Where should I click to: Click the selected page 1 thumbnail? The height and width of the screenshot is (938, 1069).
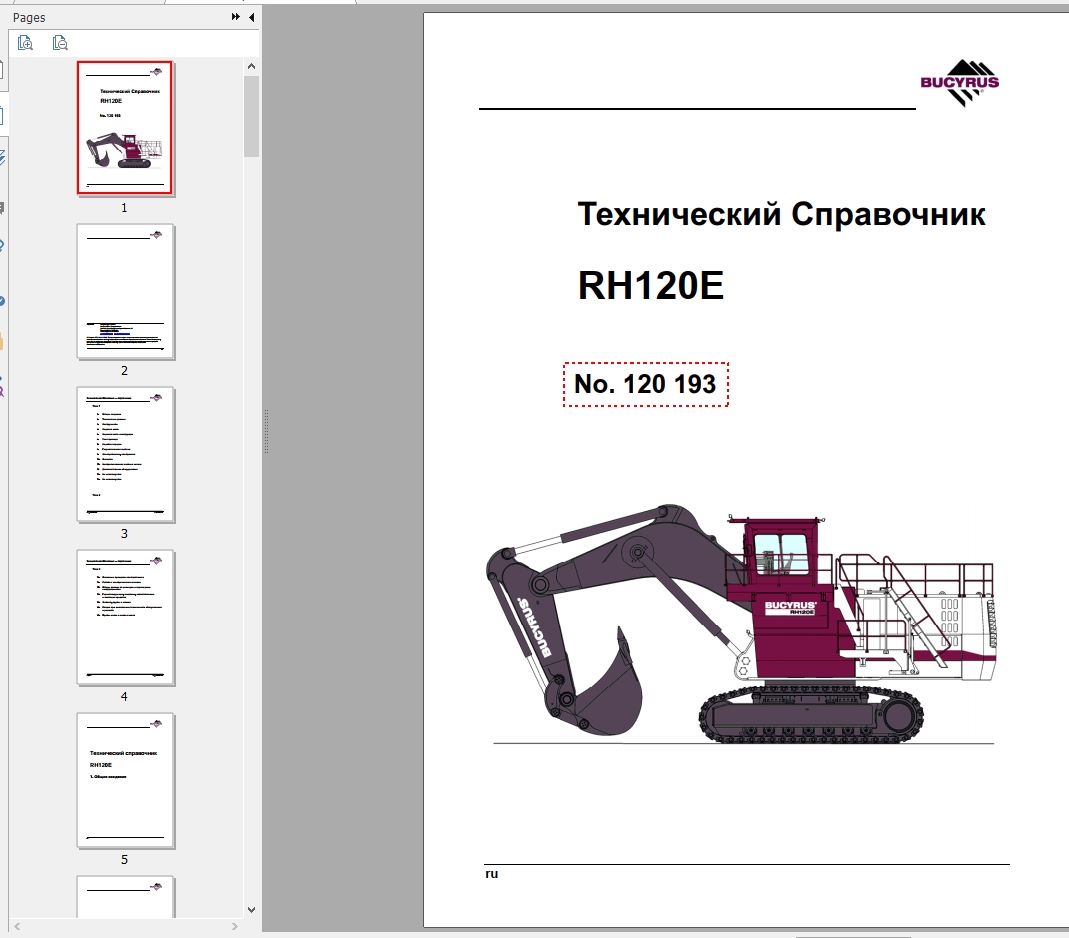click(x=124, y=127)
